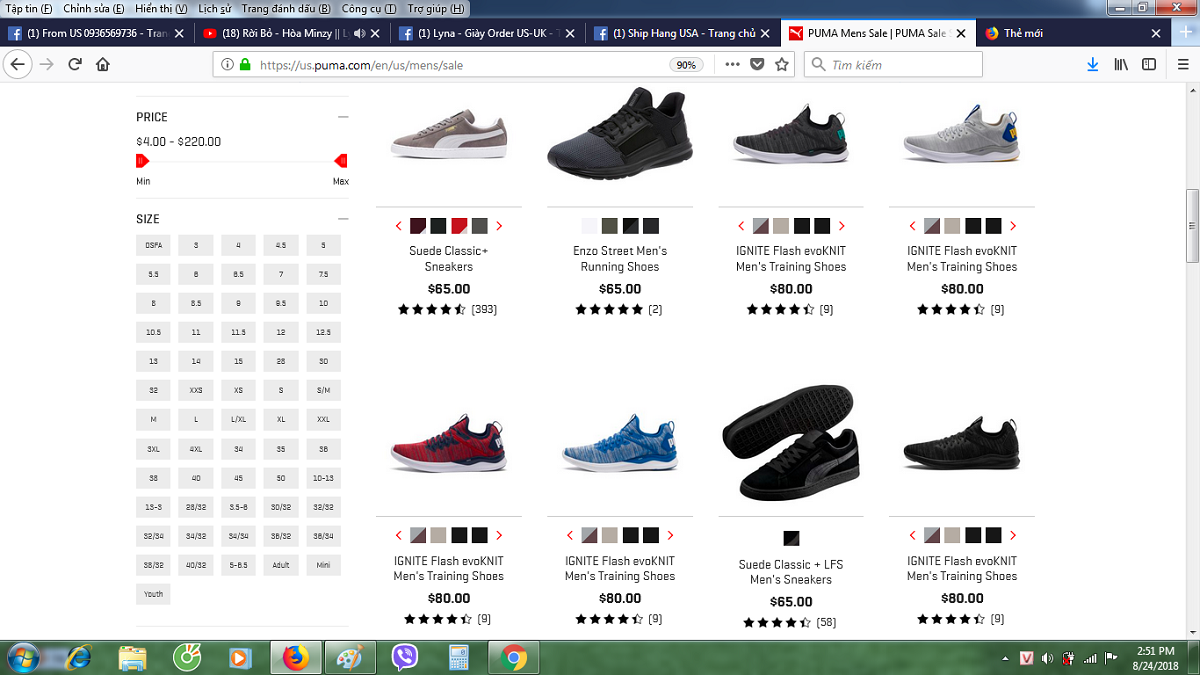Reset zoom using the 90% badge
This screenshot has width=1200, height=675.
[x=686, y=65]
